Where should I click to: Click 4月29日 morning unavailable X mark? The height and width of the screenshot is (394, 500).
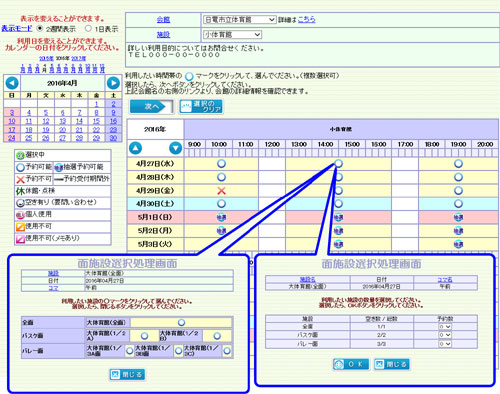pos(221,191)
